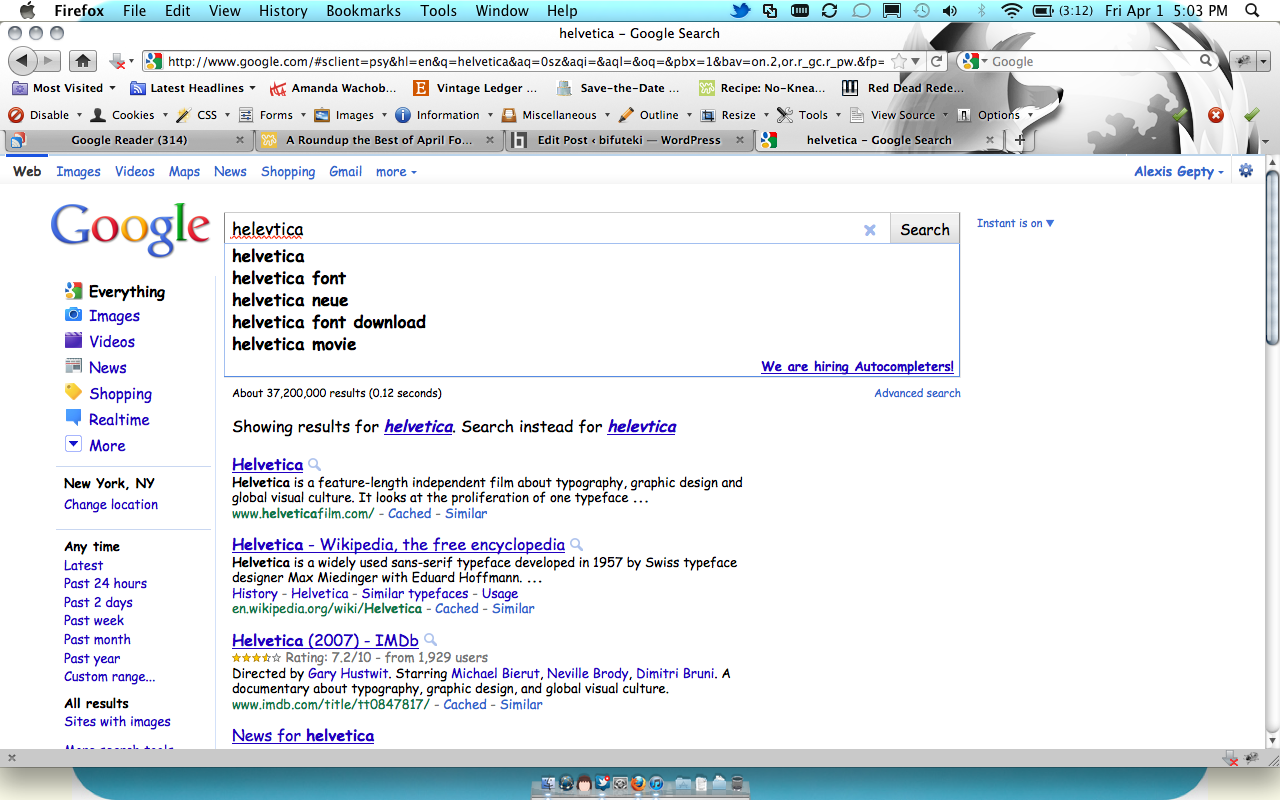This screenshot has height=800, width=1280.
Task: Select 'helvetica neue' autocomplete suggestion
Action: (290, 300)
